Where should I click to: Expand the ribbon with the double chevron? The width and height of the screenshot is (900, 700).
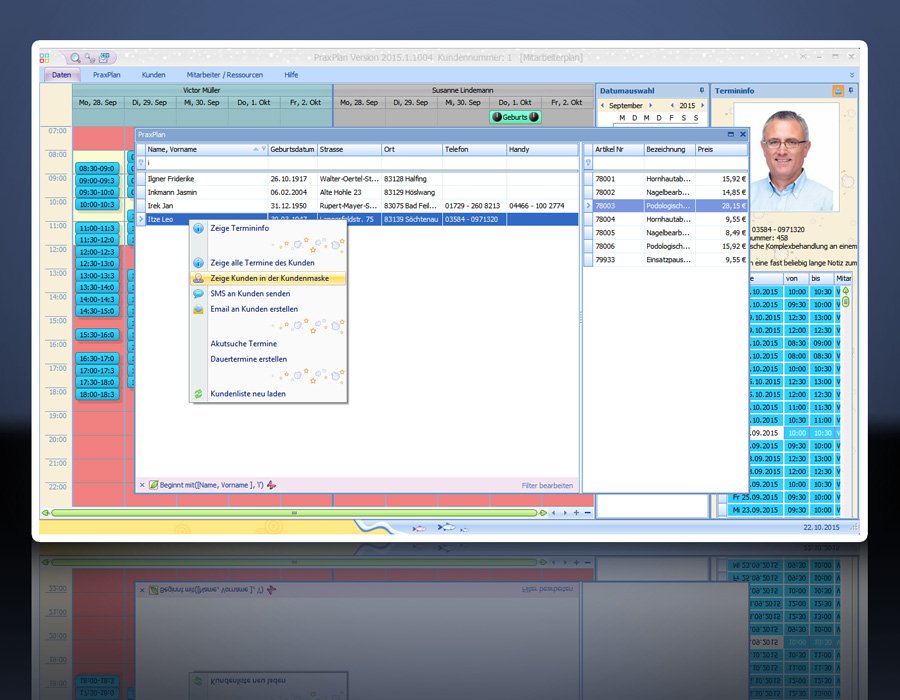click(852, 75)
